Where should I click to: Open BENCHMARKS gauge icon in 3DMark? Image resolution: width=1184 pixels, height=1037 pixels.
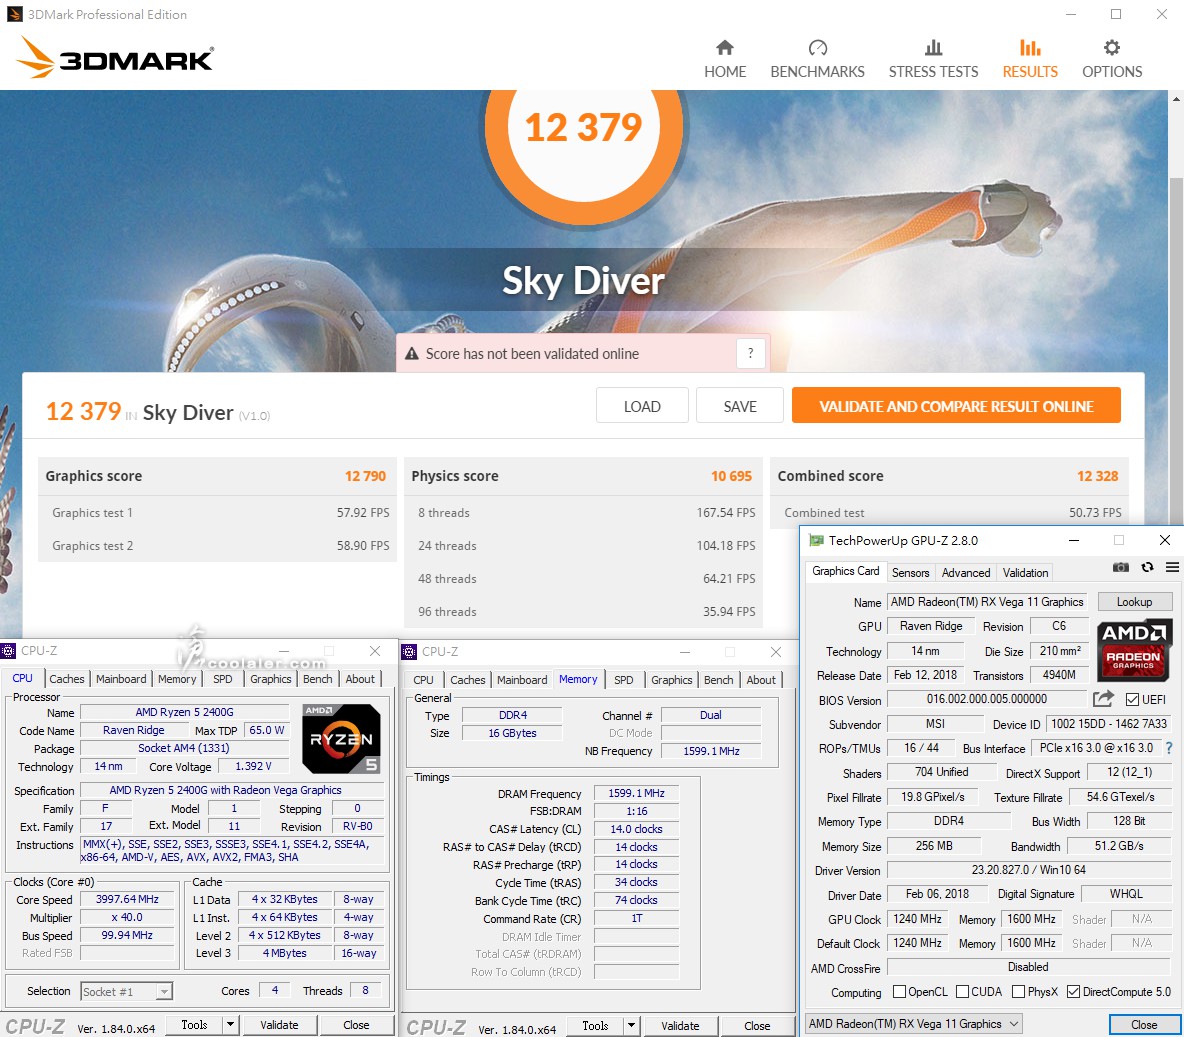(818, 48)
